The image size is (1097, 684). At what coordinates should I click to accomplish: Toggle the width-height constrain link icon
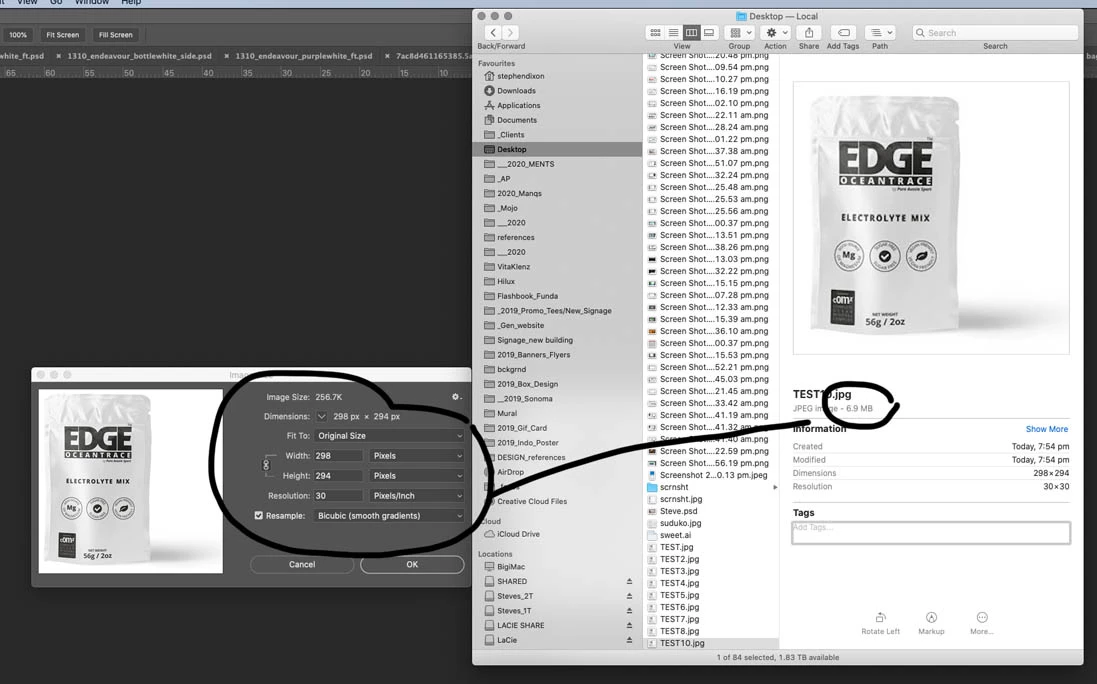tap(266, 465)
